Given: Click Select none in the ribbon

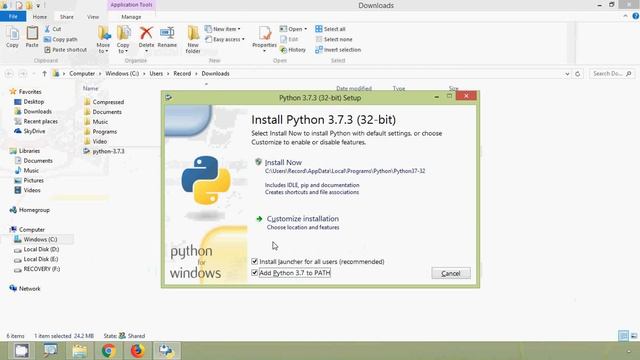Looking at the screenshot, I should coord(334,40).
